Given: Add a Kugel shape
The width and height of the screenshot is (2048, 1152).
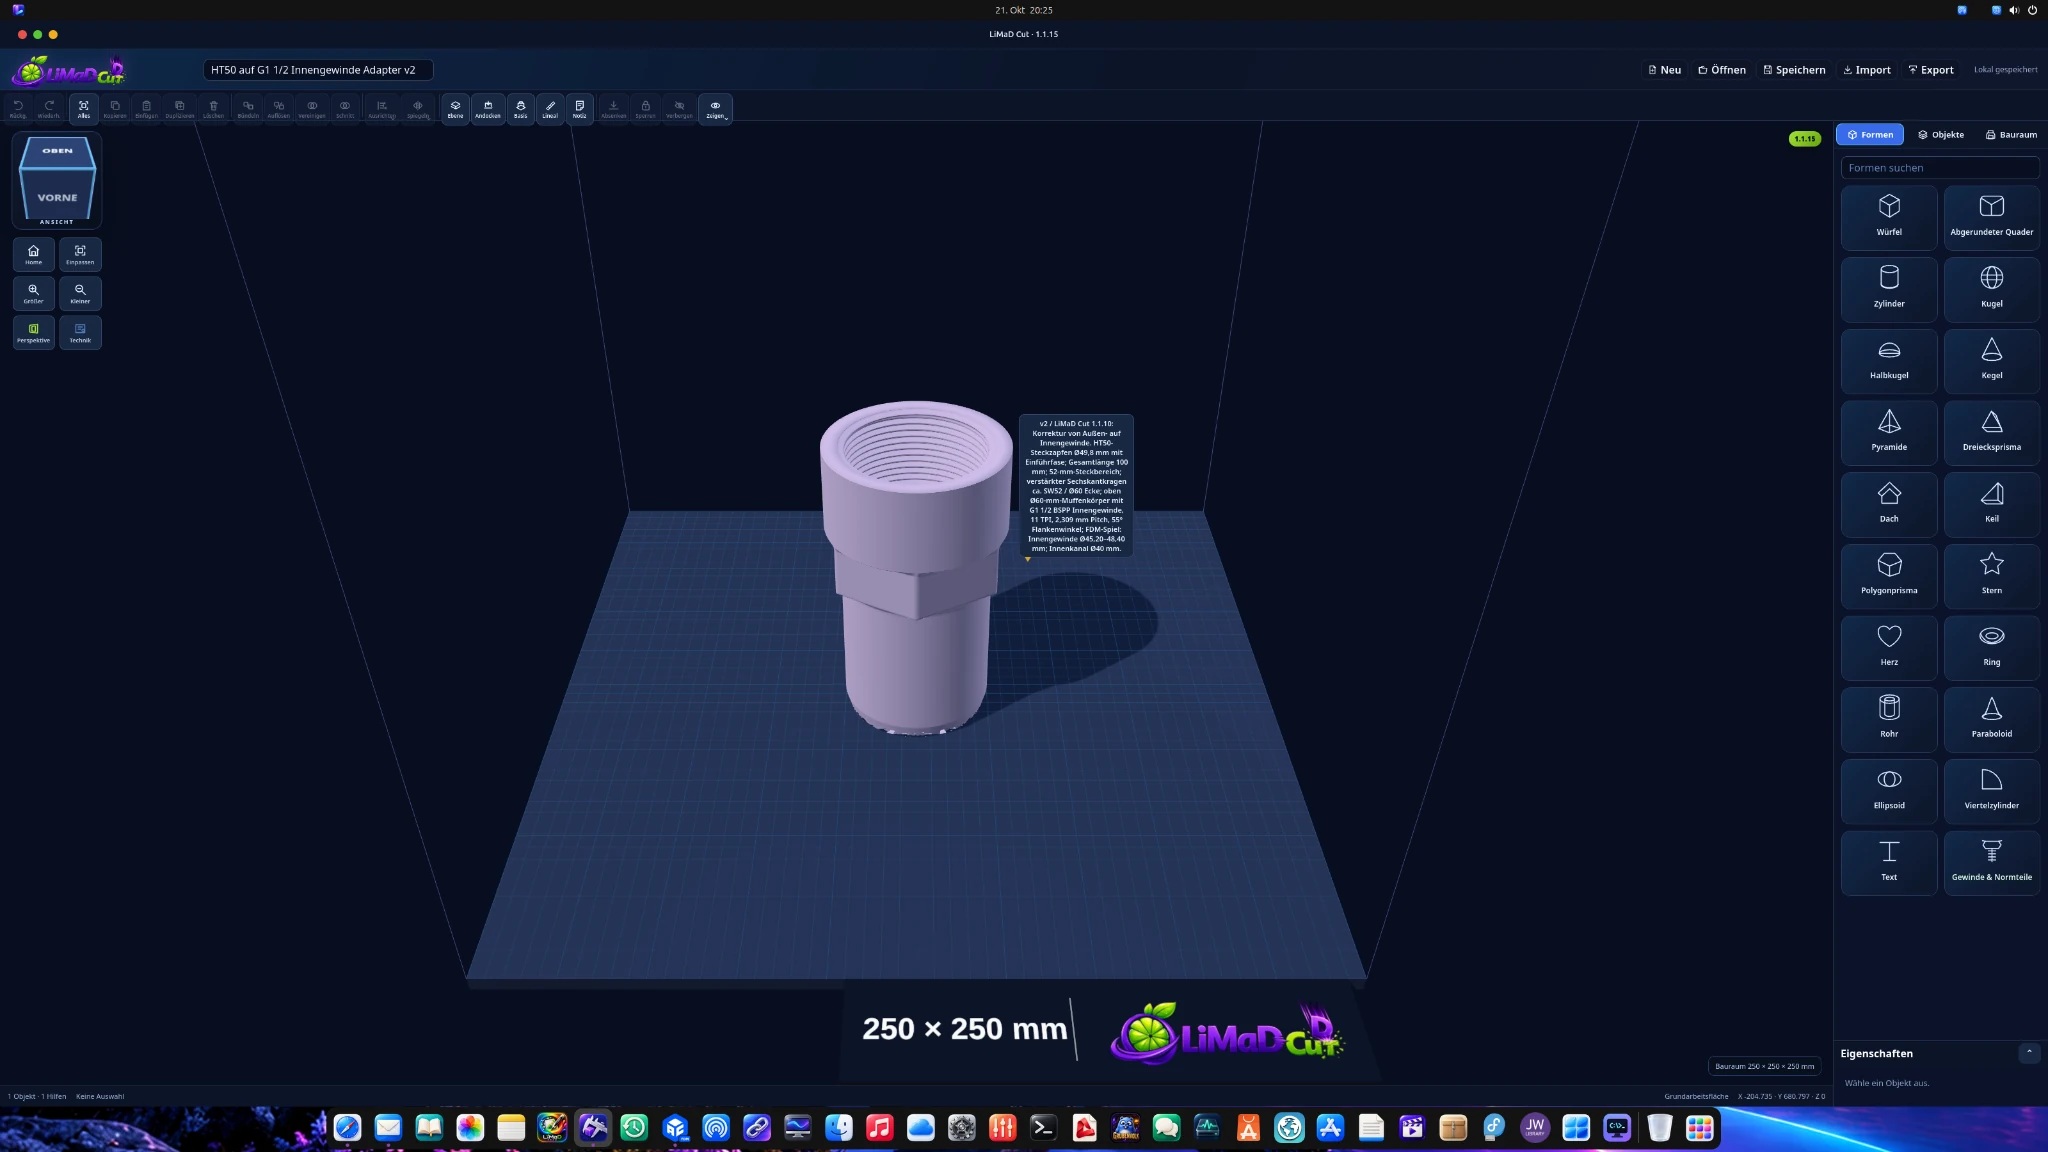Looking at the screenshot, I should click(x=1991, y=289).
